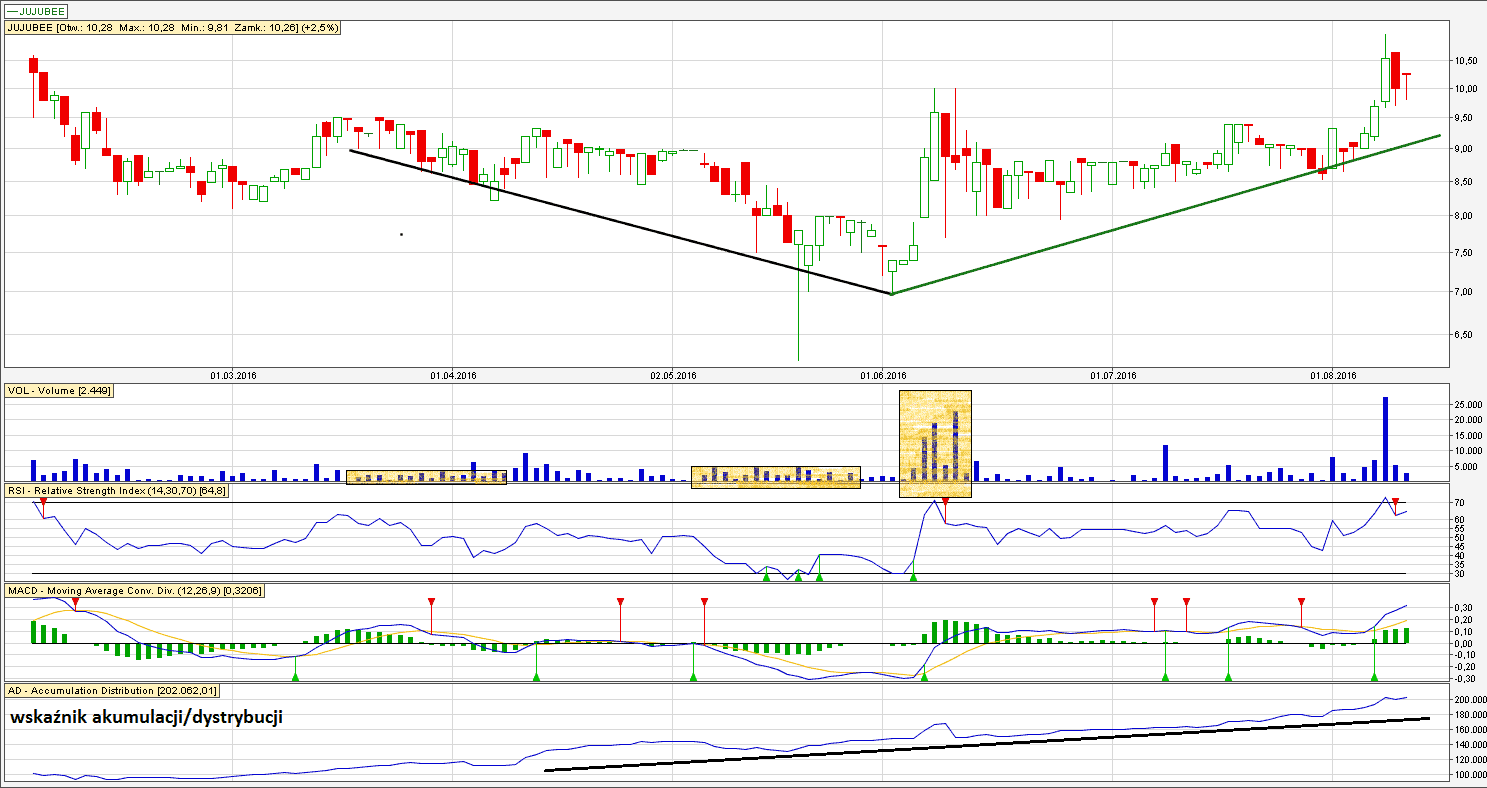This screenshot has height=788, width=1487.
Task: Click leftmost green arrow marker in MACD panel
Action: pyautogui.click(x=295, y=677)
